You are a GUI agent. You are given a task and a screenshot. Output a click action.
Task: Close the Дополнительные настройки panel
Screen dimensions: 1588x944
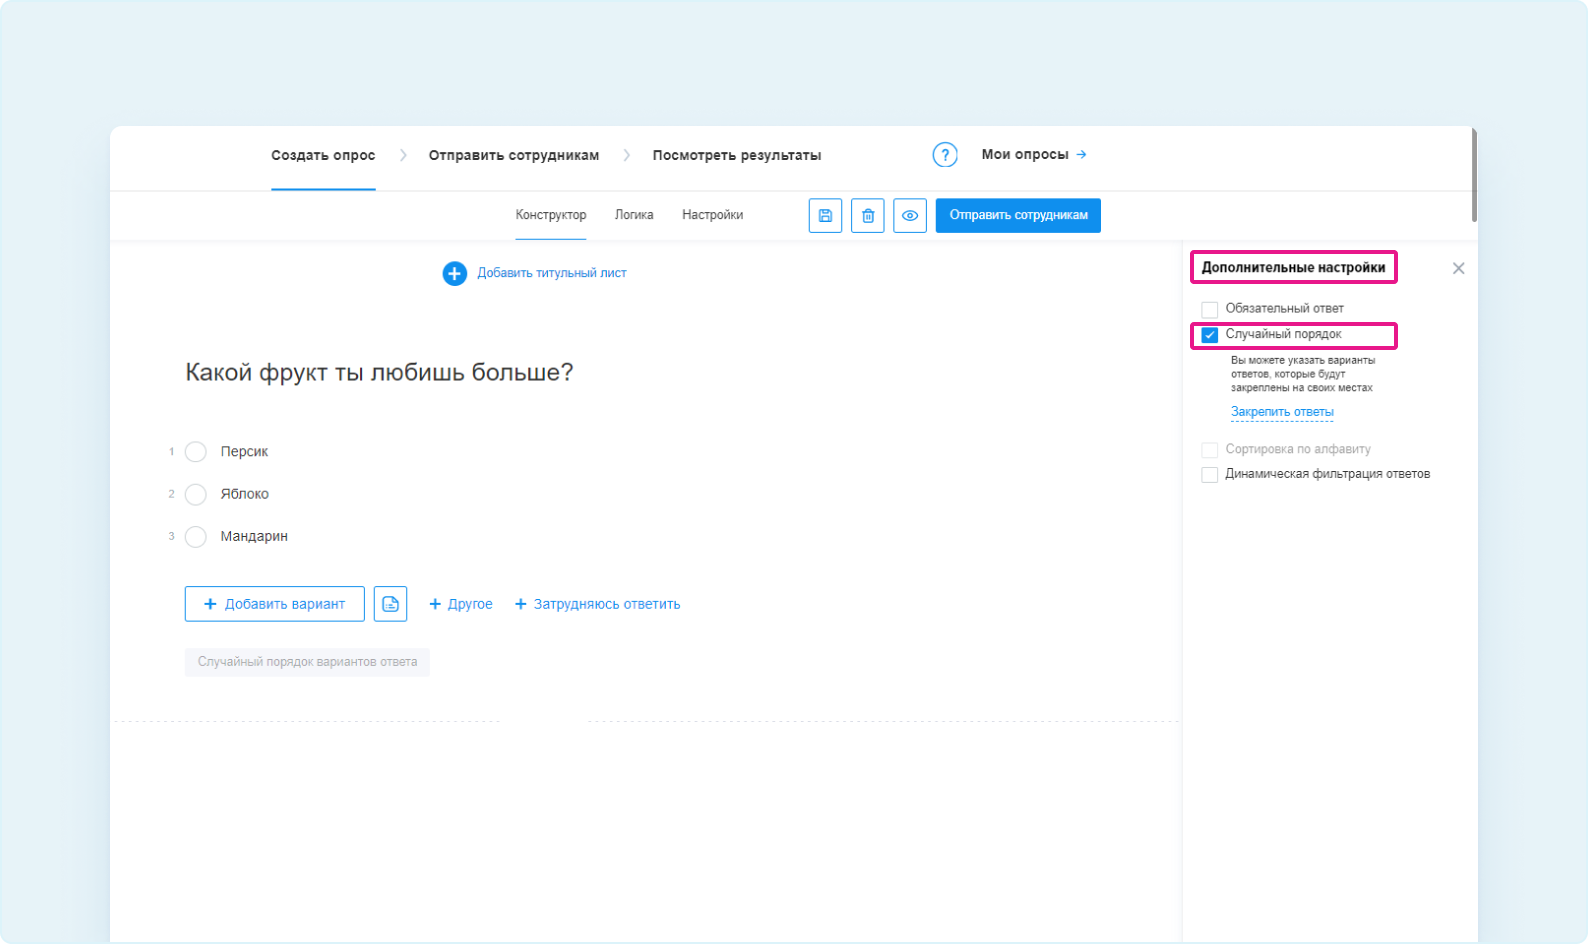pyautogui.click(x=1458, y=268)
